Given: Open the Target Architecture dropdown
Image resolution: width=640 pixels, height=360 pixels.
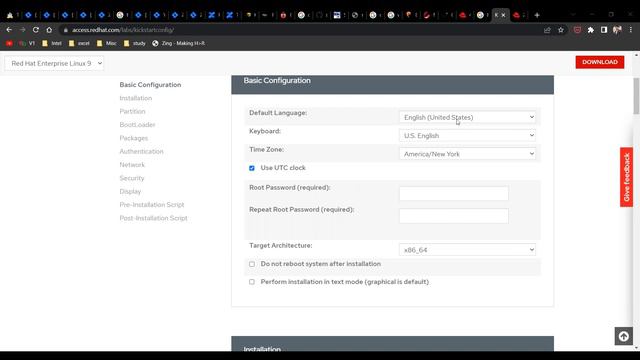Looking at the screenshot, I should [x=467, y=250].
